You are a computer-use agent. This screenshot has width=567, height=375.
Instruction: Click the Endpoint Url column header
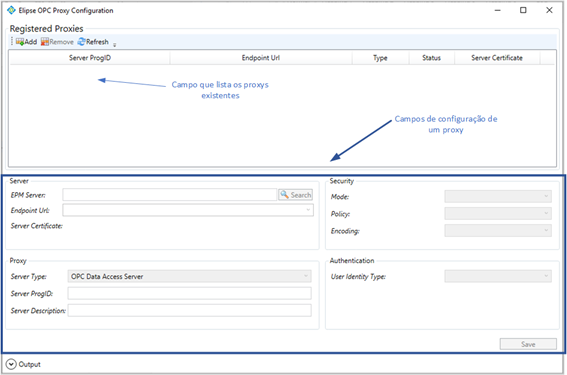pyautogui.click(x=261, y=58)
